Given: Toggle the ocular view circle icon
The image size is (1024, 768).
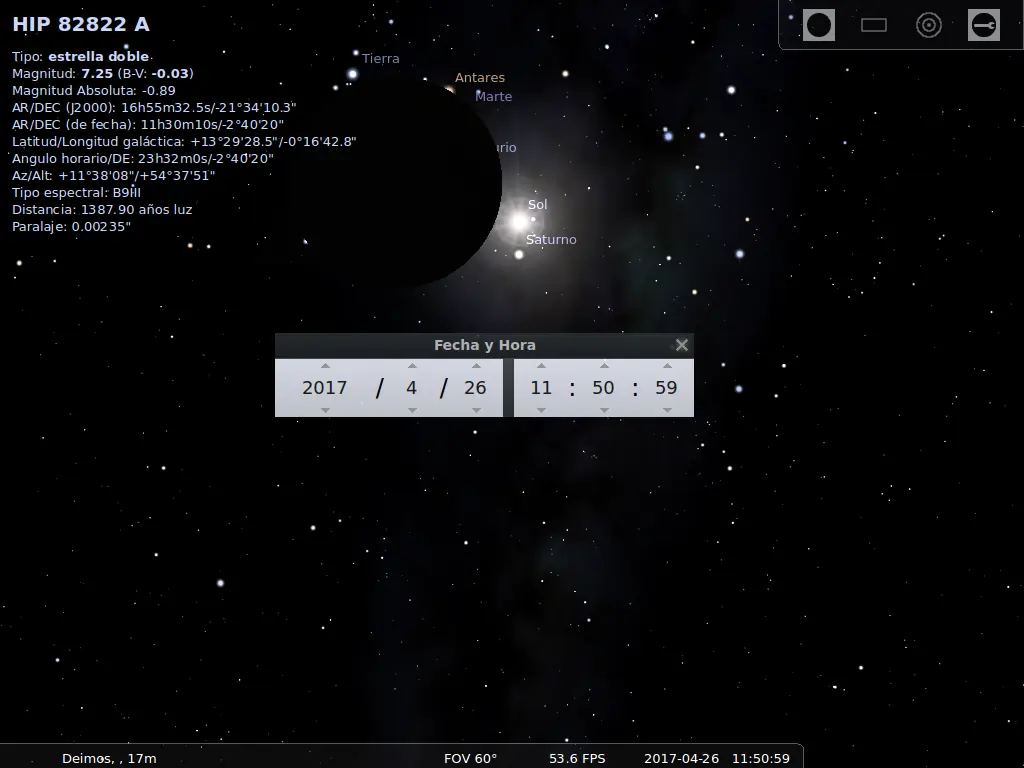Looking at the screenshot, I should tap(819, 25).
